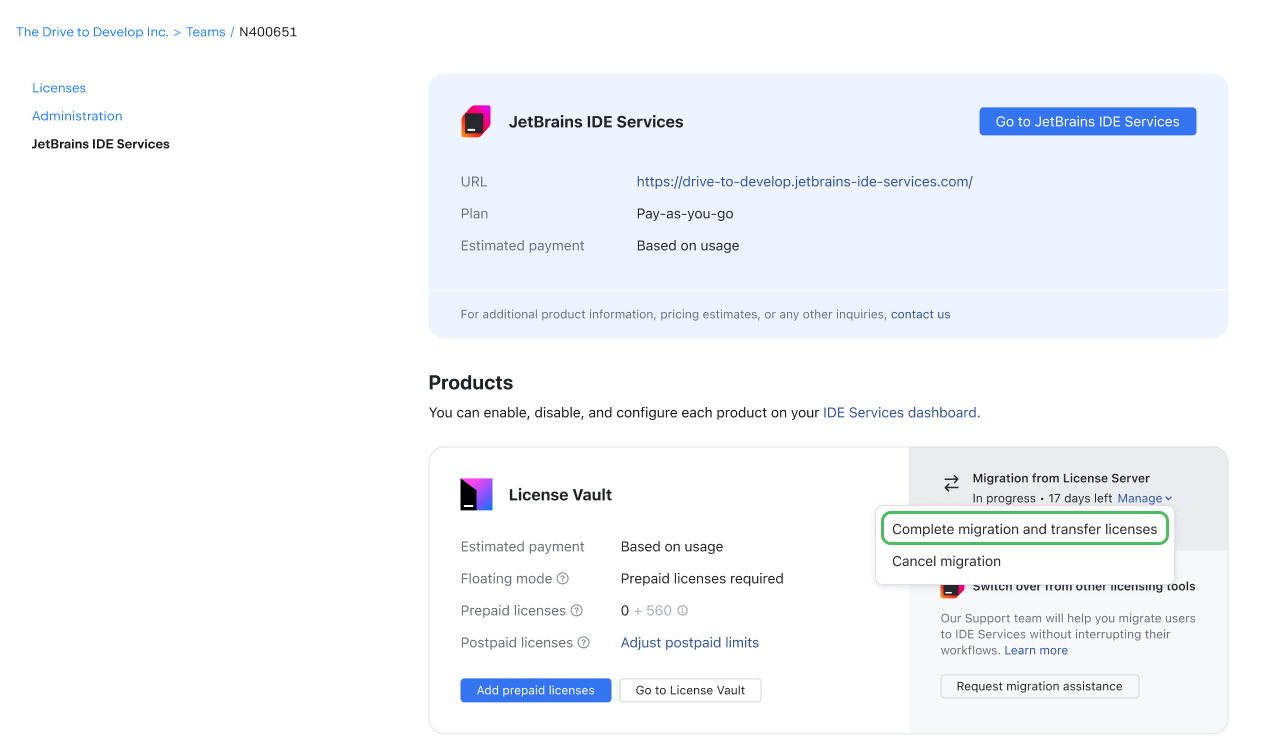This screenshot has width=1261, height=748.
Task: Open the contact us link
Action: (919, 313)
